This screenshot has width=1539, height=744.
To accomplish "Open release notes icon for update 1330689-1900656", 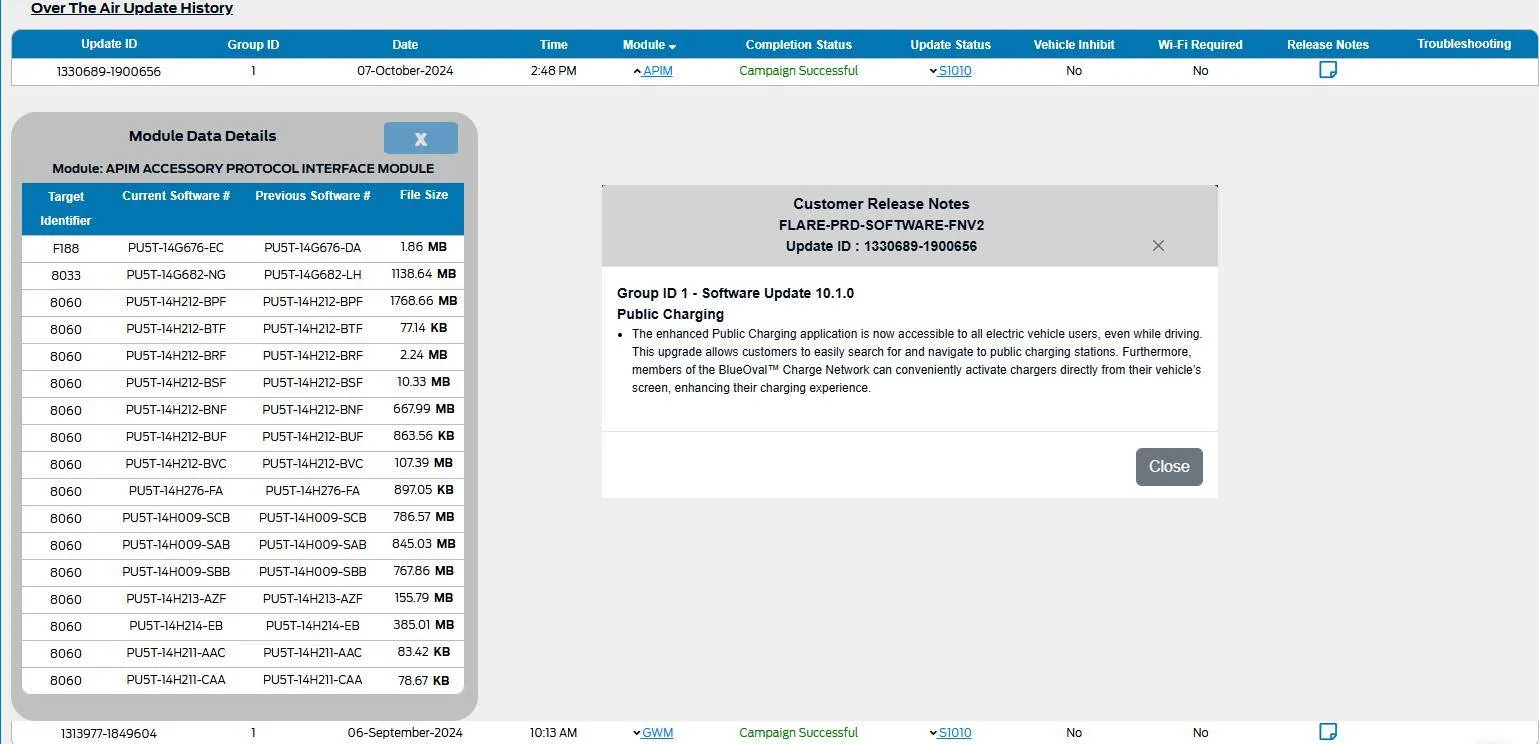I will pos(1328,70).
